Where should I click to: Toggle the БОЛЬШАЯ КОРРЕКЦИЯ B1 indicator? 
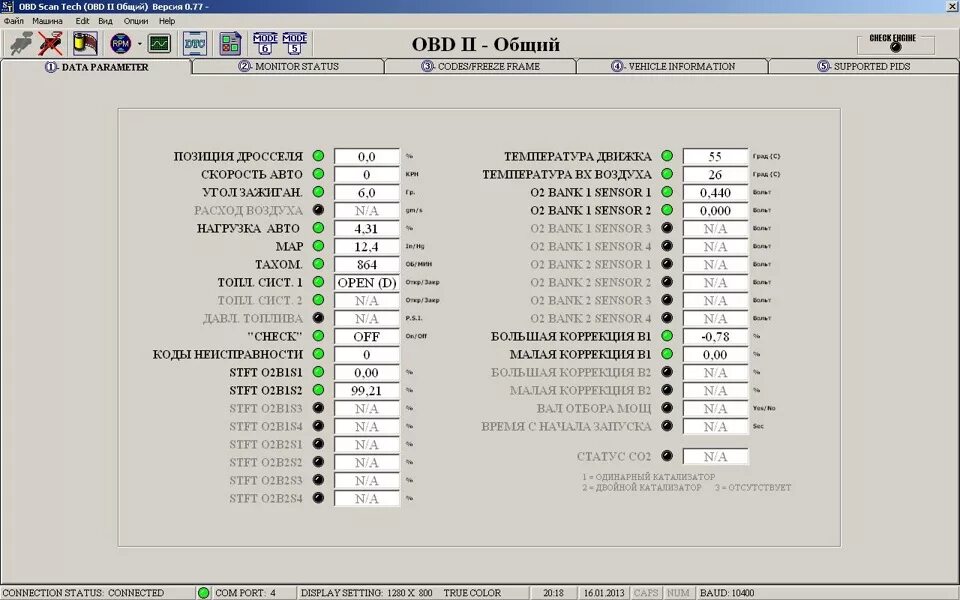pyautogui.click(x=667, y=336)
